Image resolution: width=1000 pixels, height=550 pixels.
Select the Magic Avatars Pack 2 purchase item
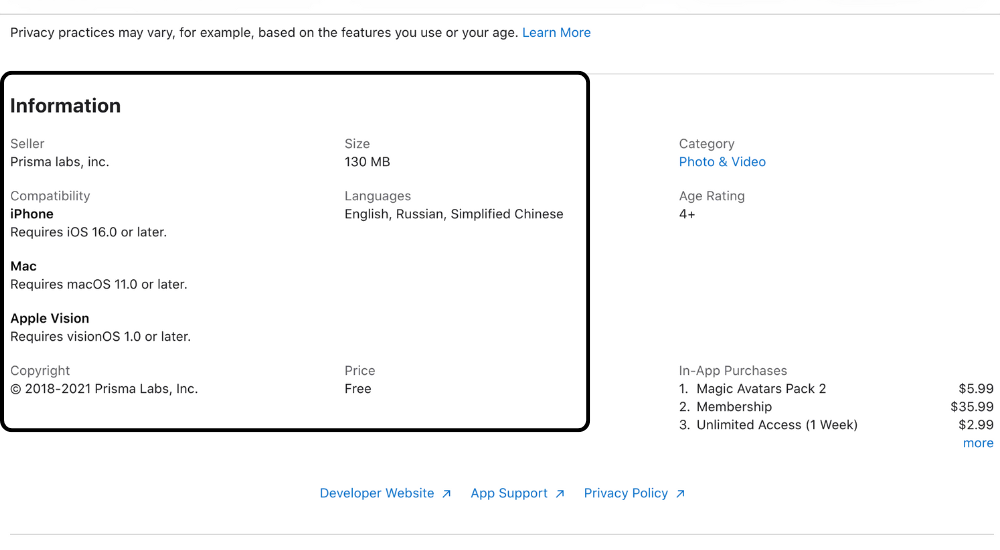(x=760, y=389)
